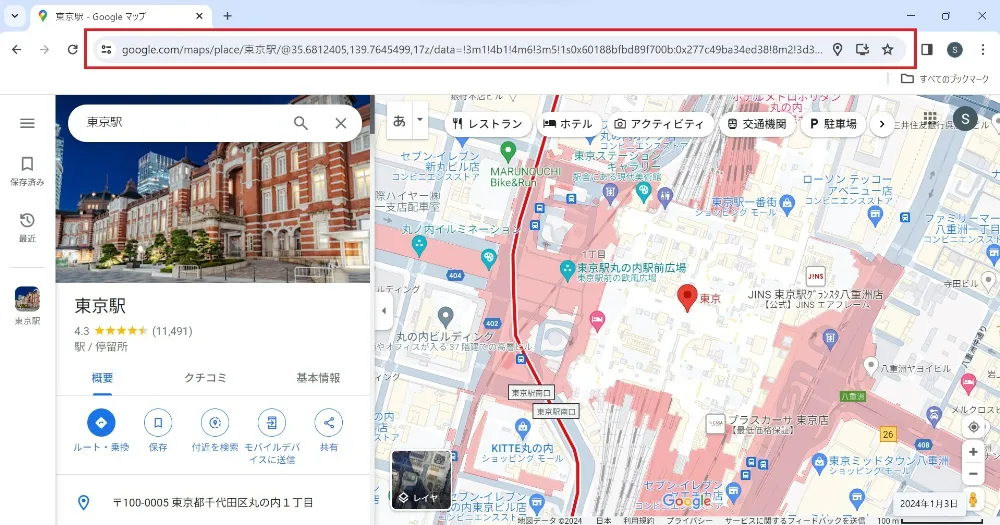This screenshot has height=525, width=1000.
Task: Click the 東京ミッドタウン八重洲 marker
Action: (x=820, y=462)
